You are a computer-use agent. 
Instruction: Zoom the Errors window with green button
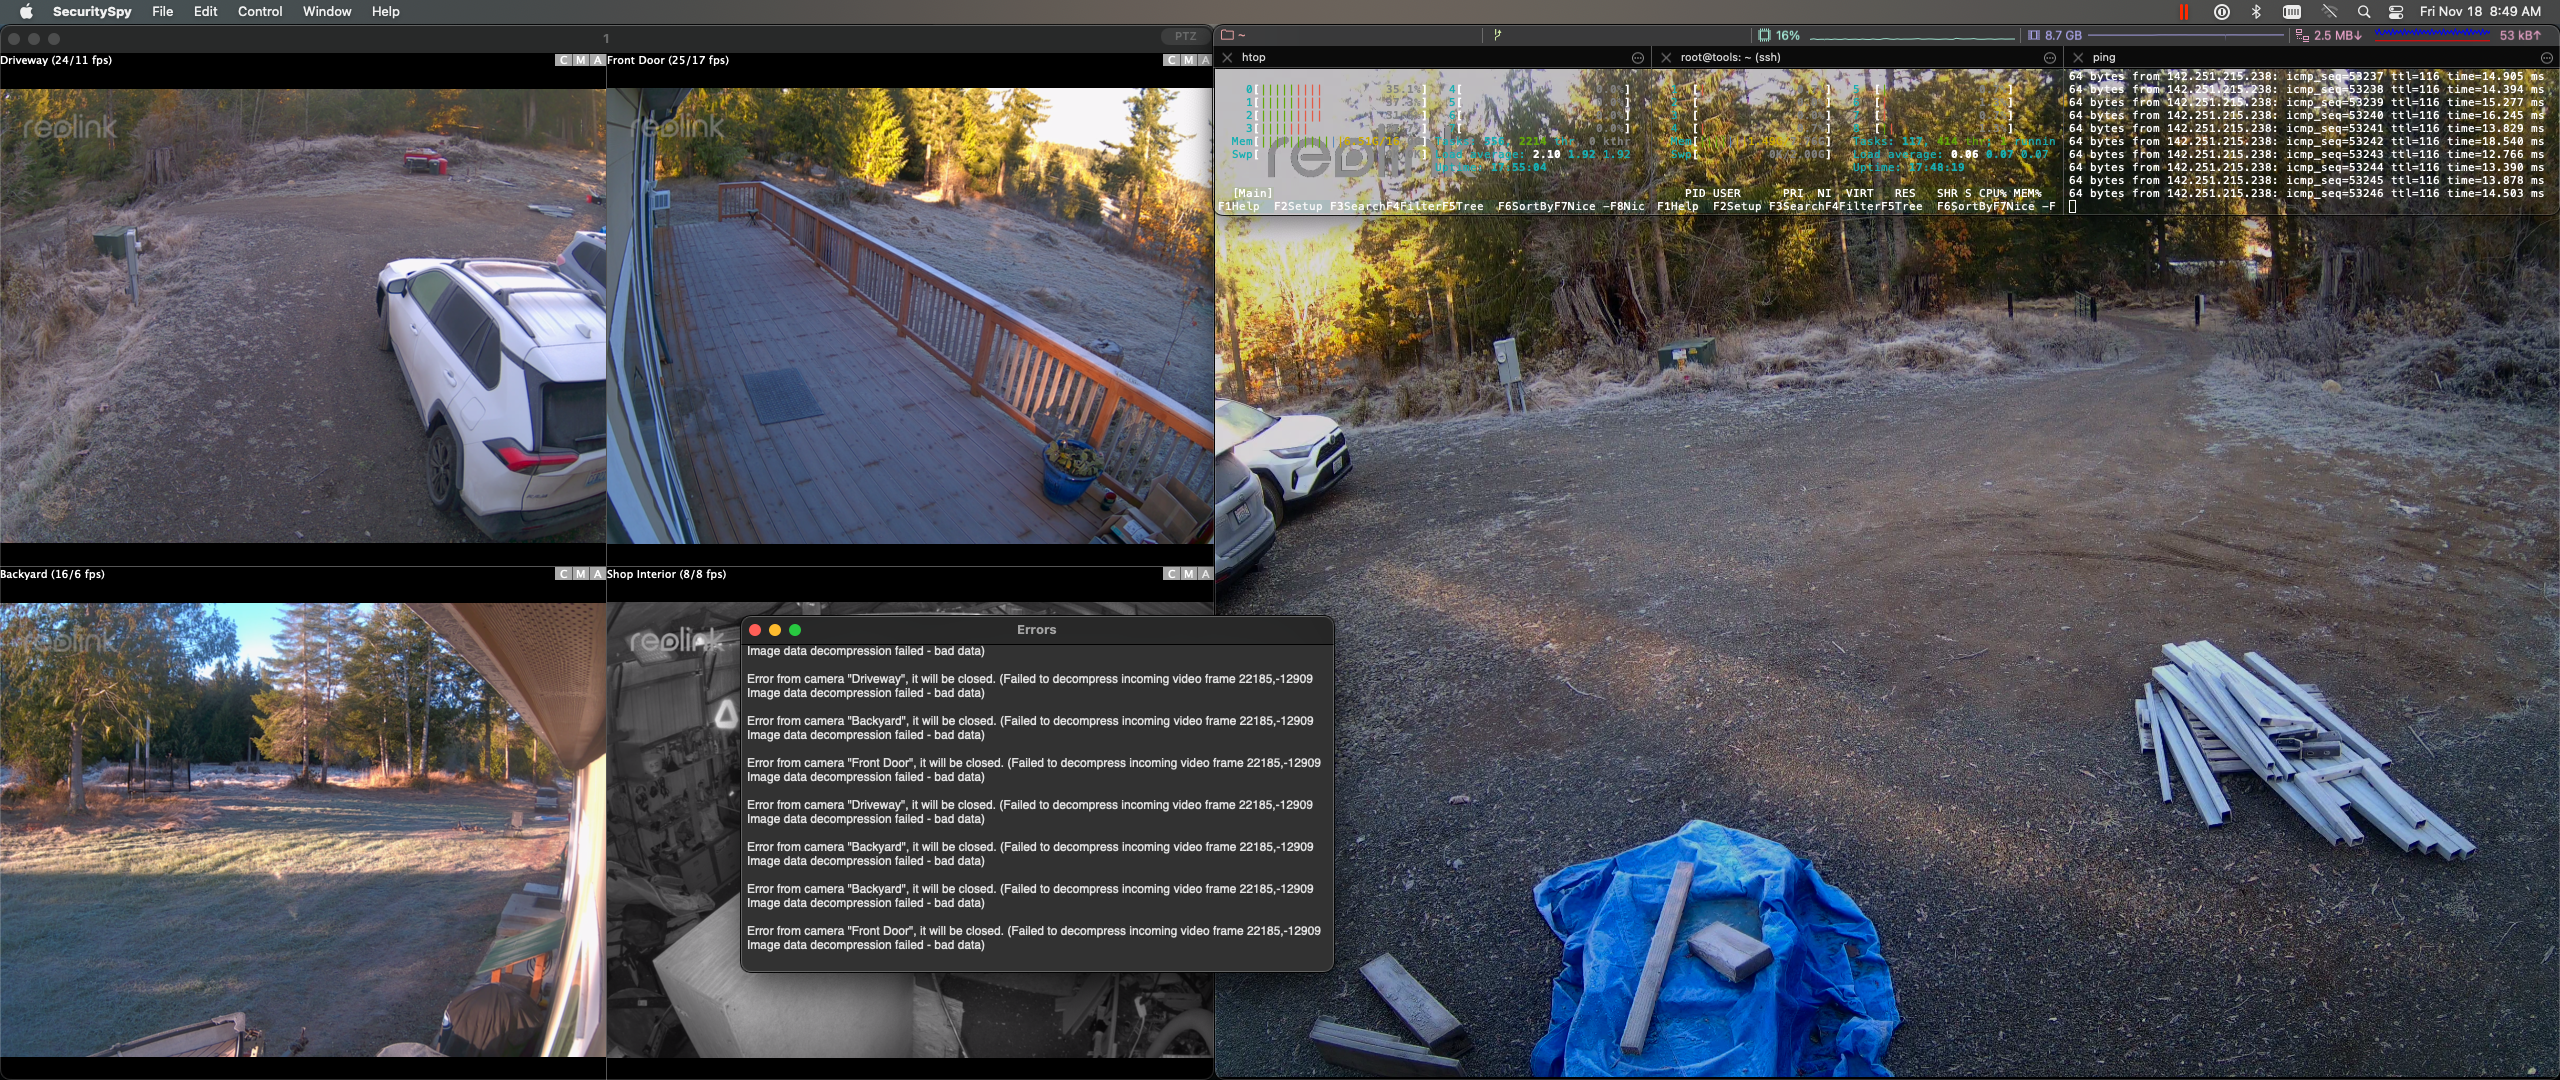pos(795,630)
